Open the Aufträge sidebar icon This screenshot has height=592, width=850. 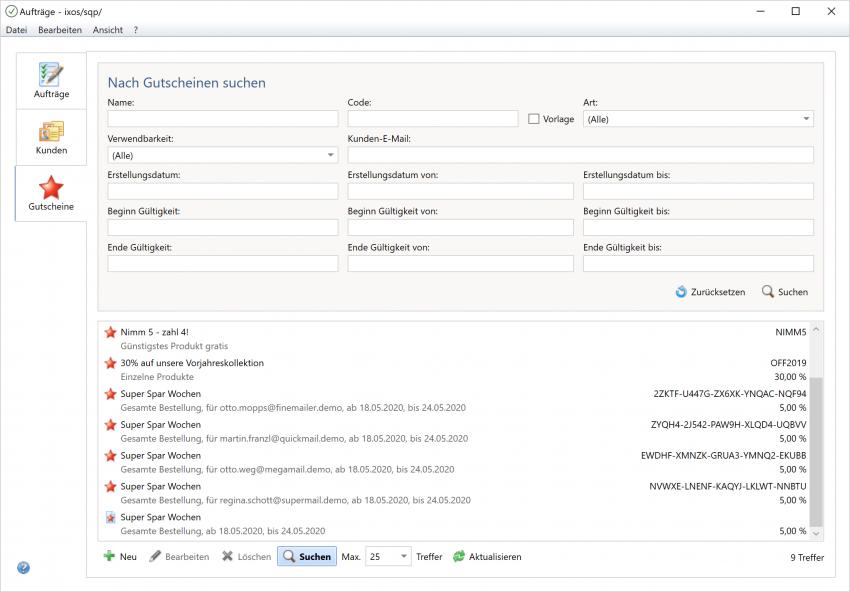click(51, 75)
